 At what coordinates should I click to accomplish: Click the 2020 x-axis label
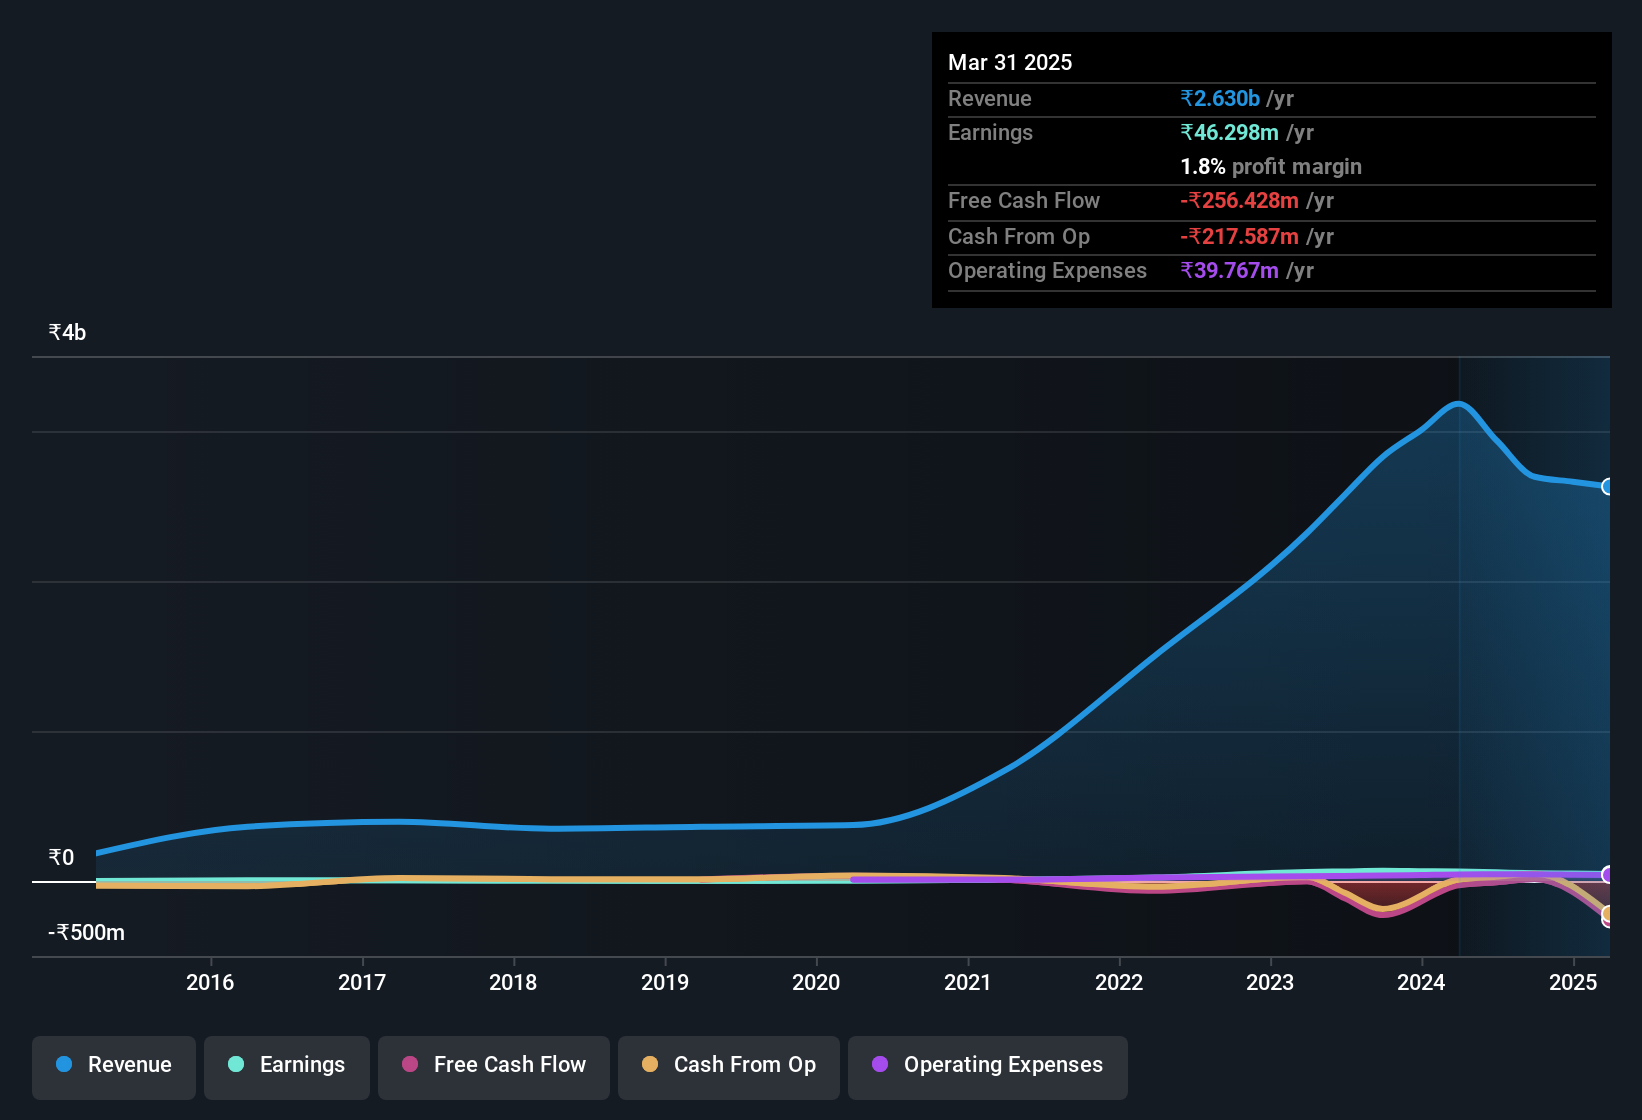tap(816, 982)
